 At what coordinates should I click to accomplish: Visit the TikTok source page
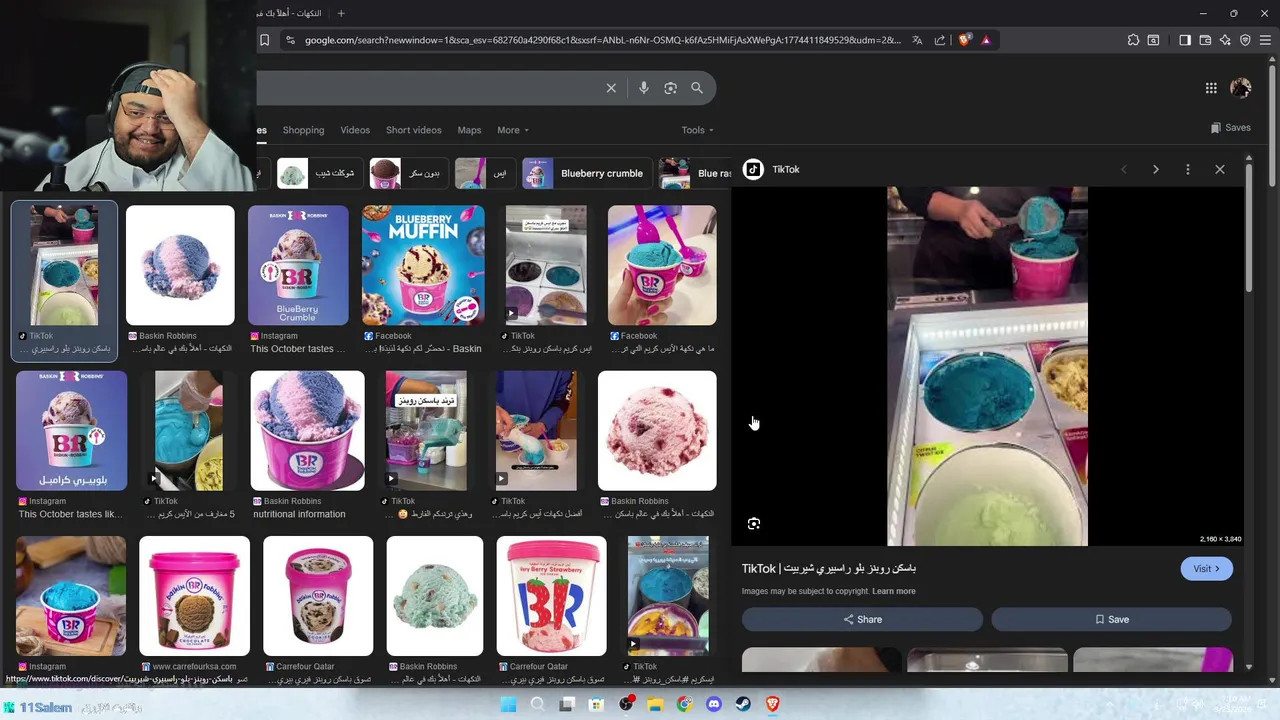(x=1206, y=569)
